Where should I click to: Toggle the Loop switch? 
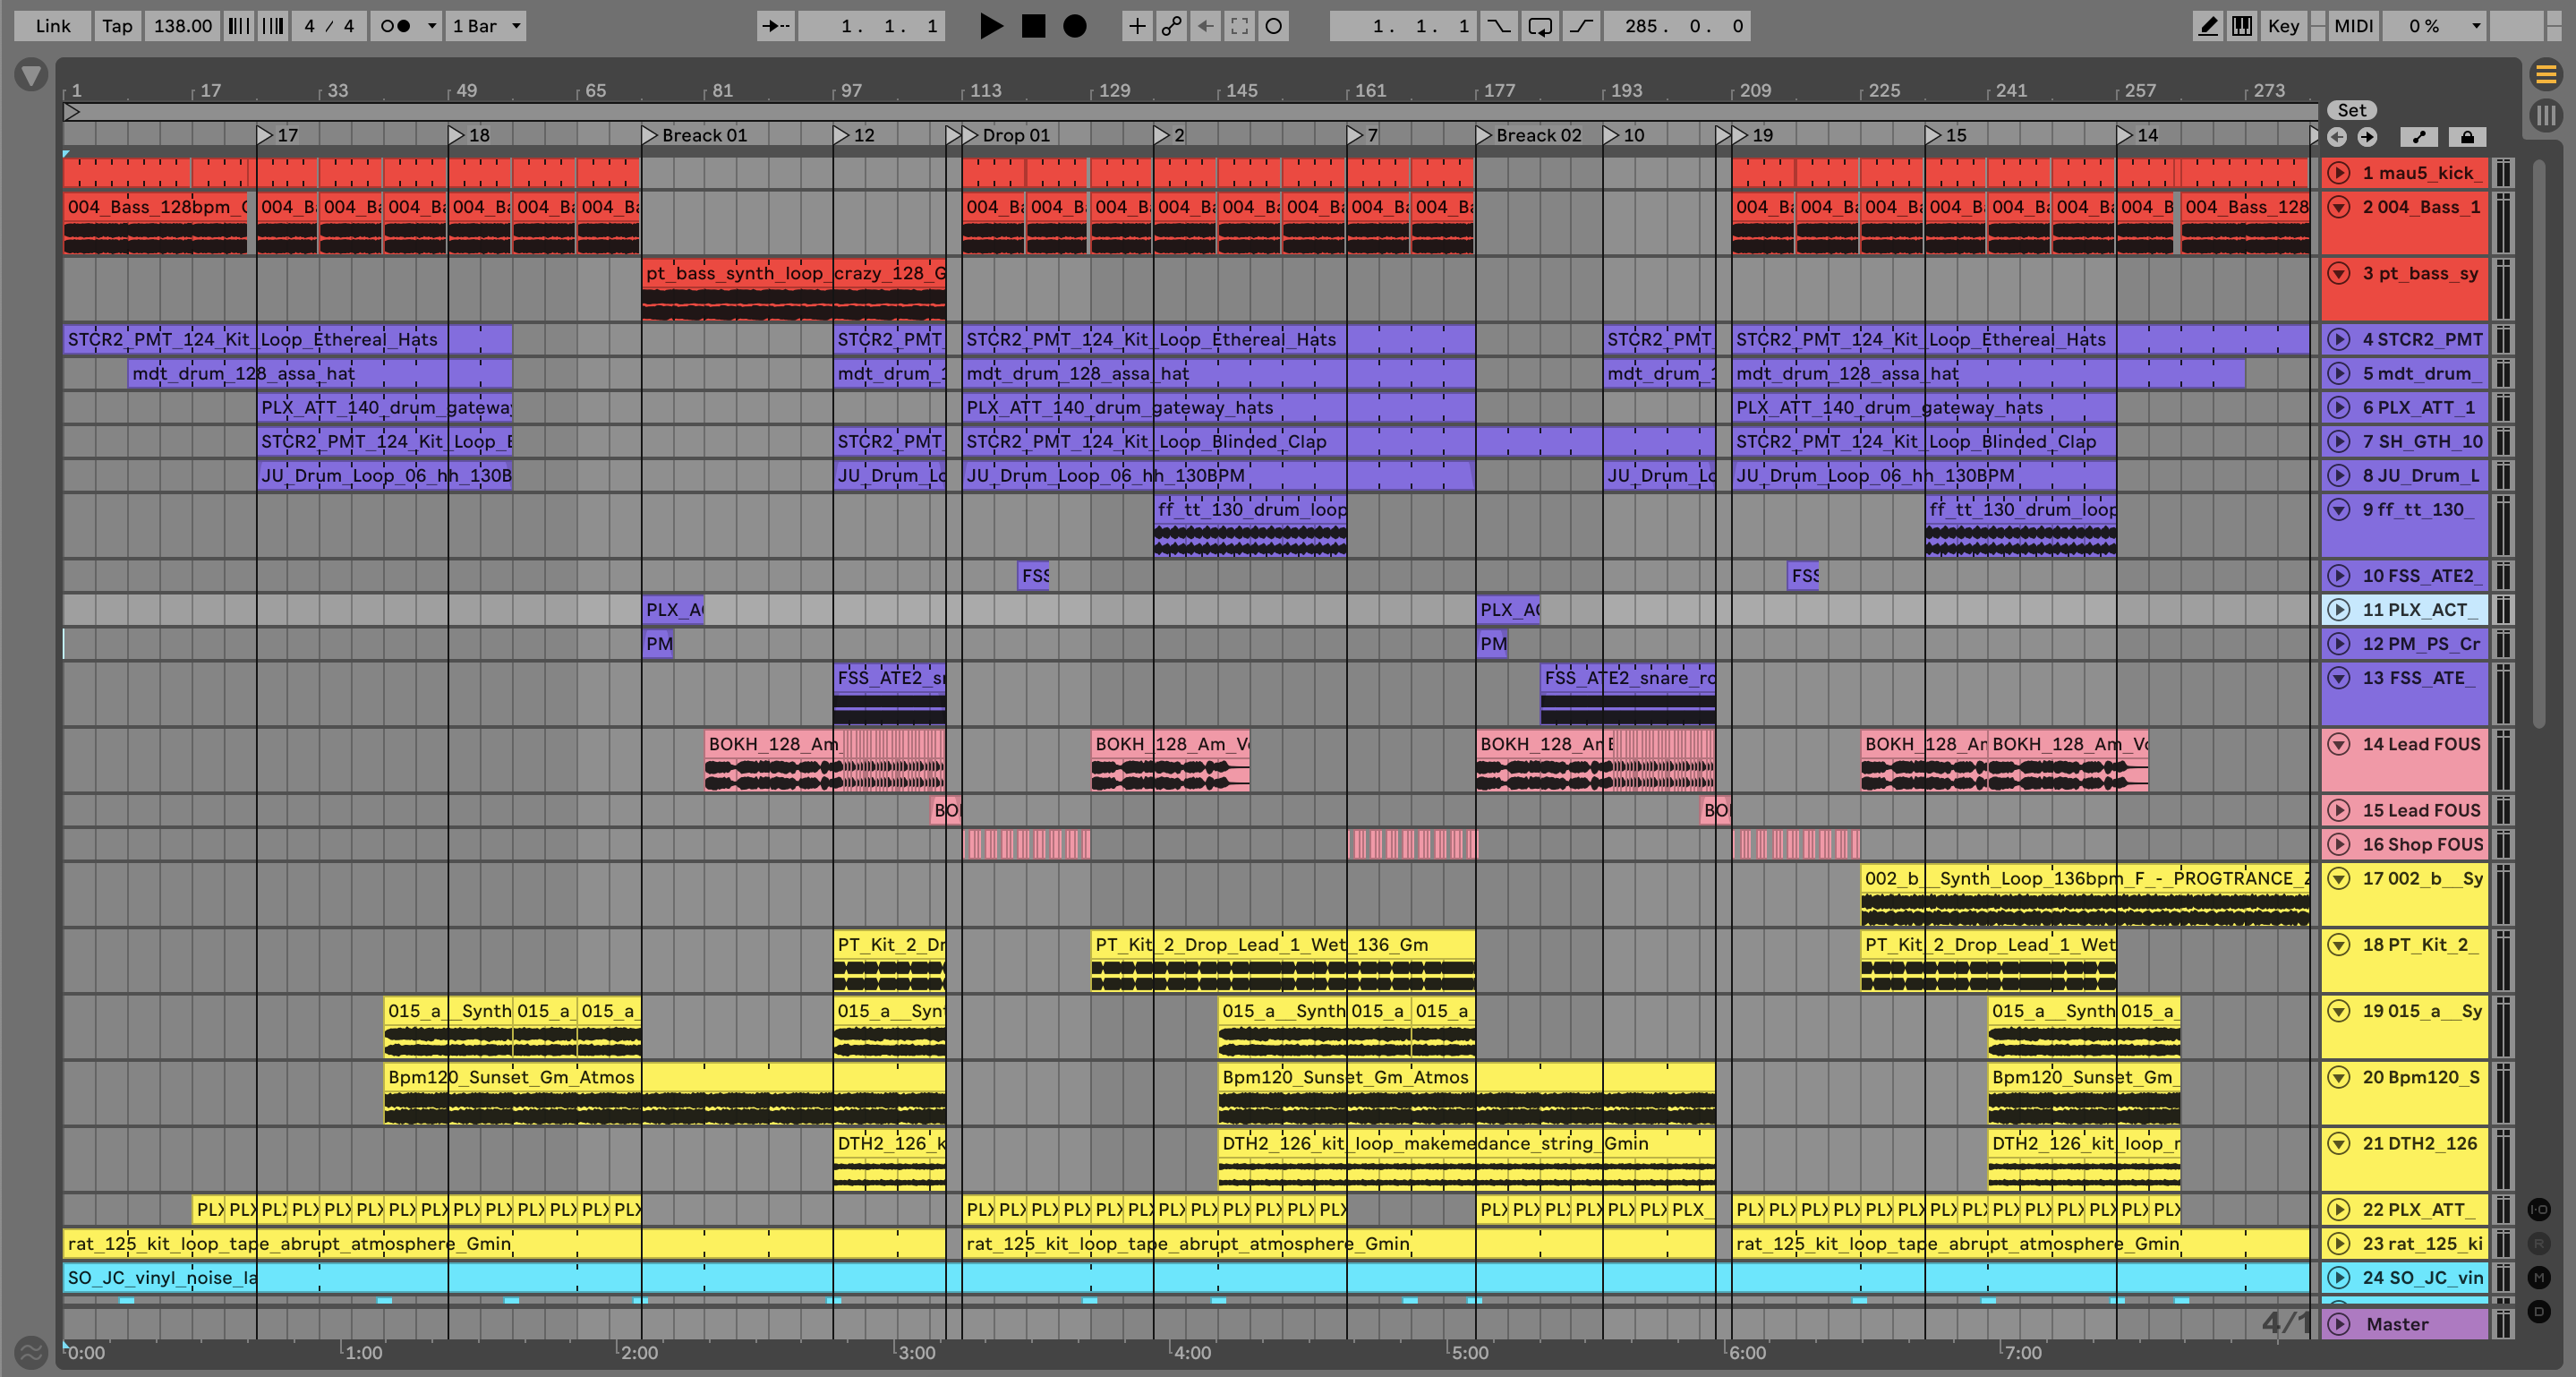click(x=1540, y=26)
